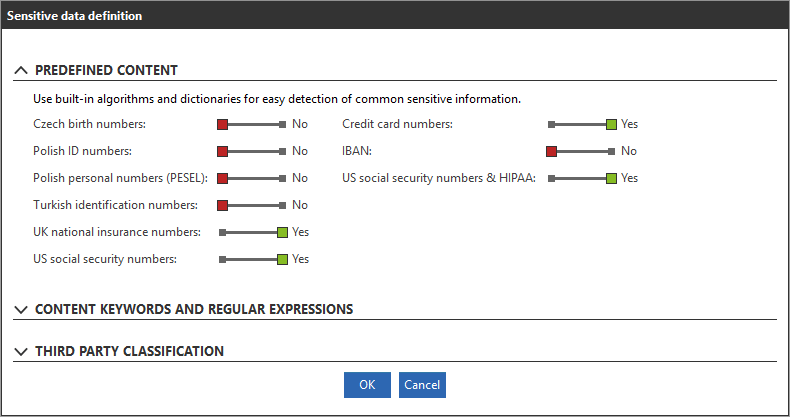The width and height of the screenshot is (790, 417).
Task: Disable Credit card numbers detection
Action: 582,124
